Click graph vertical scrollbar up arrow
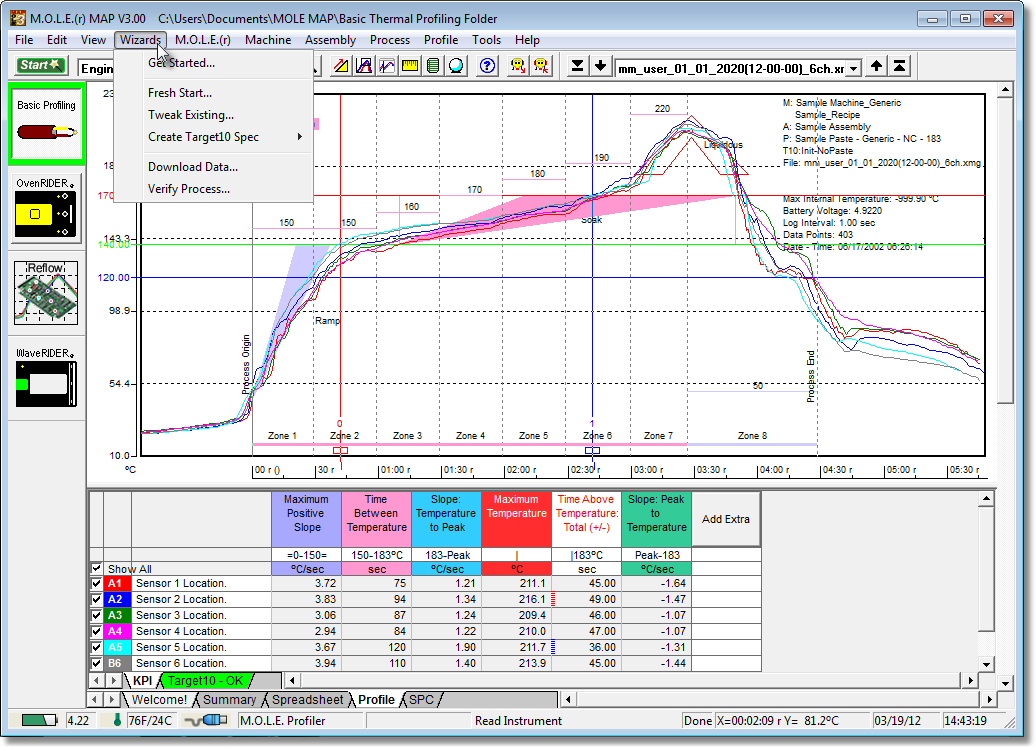The width and height of the screenshot is (1036, 749). [1005, 90]
